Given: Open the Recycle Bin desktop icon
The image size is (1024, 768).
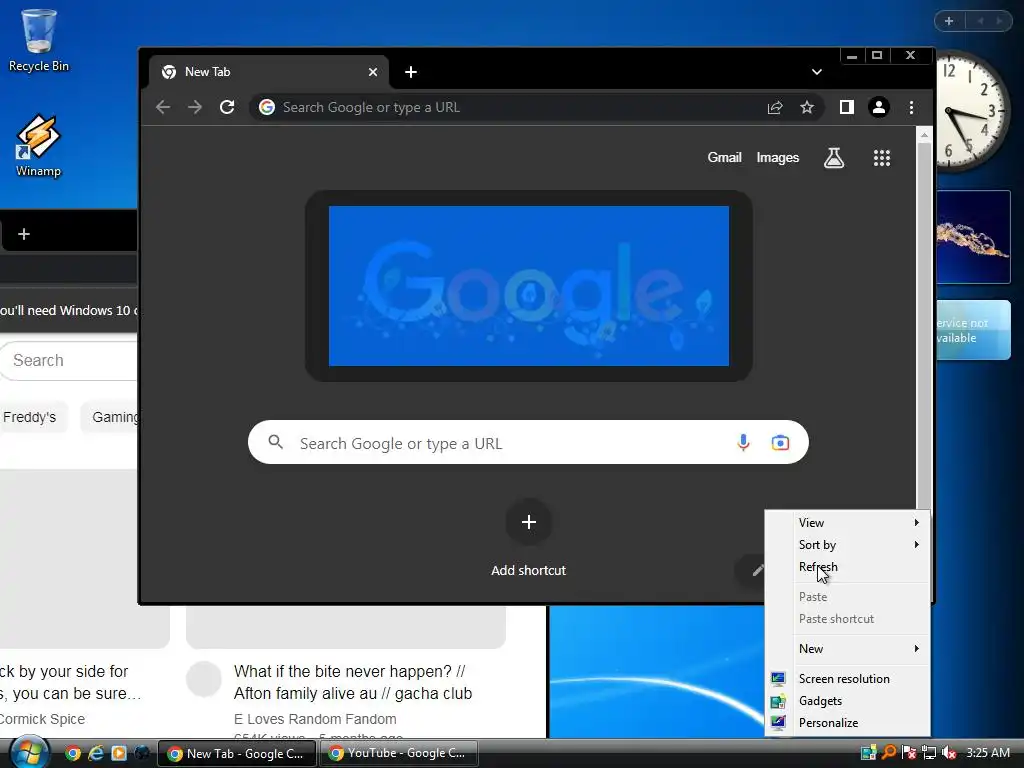Looking at the screenshot, I should click(39, 40).
